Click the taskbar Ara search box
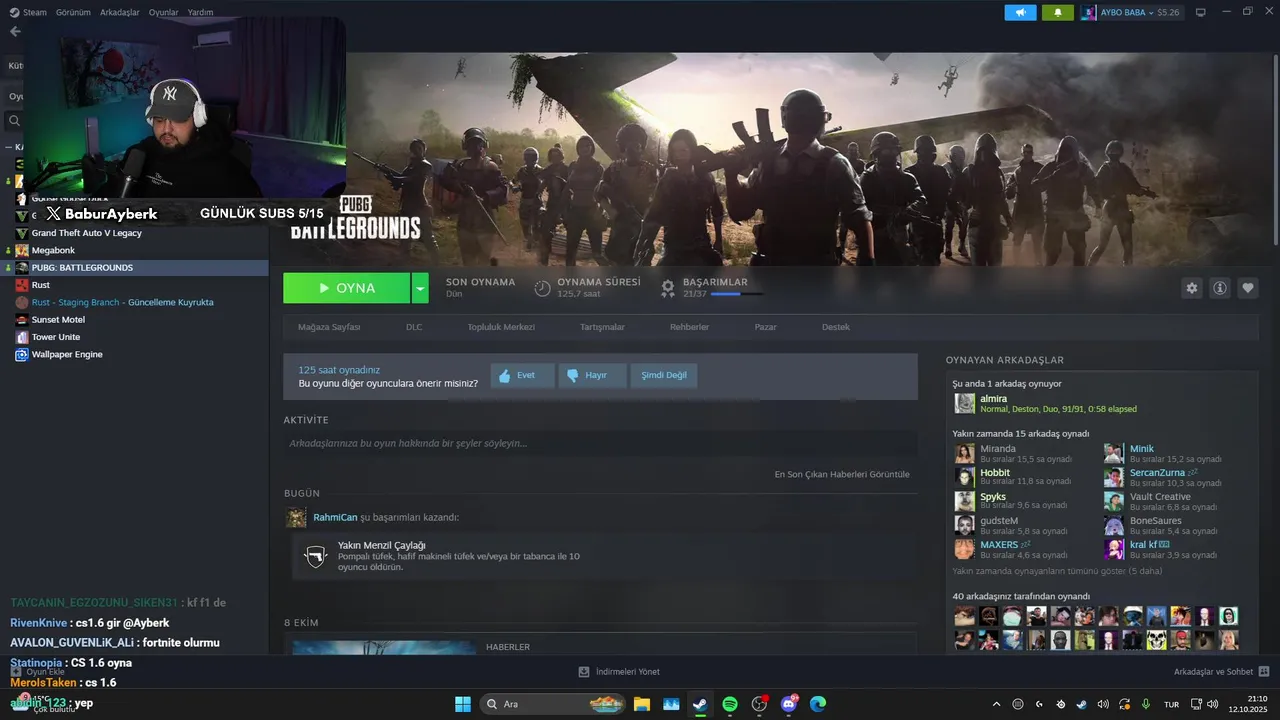 (552, 704)
